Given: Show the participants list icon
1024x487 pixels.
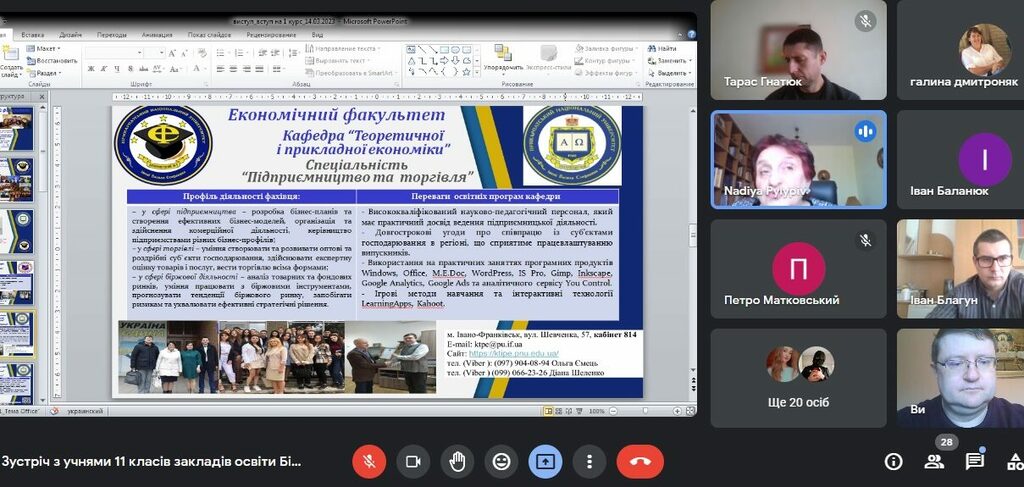Looking at the screenshot, I should [x=934, y=461].
